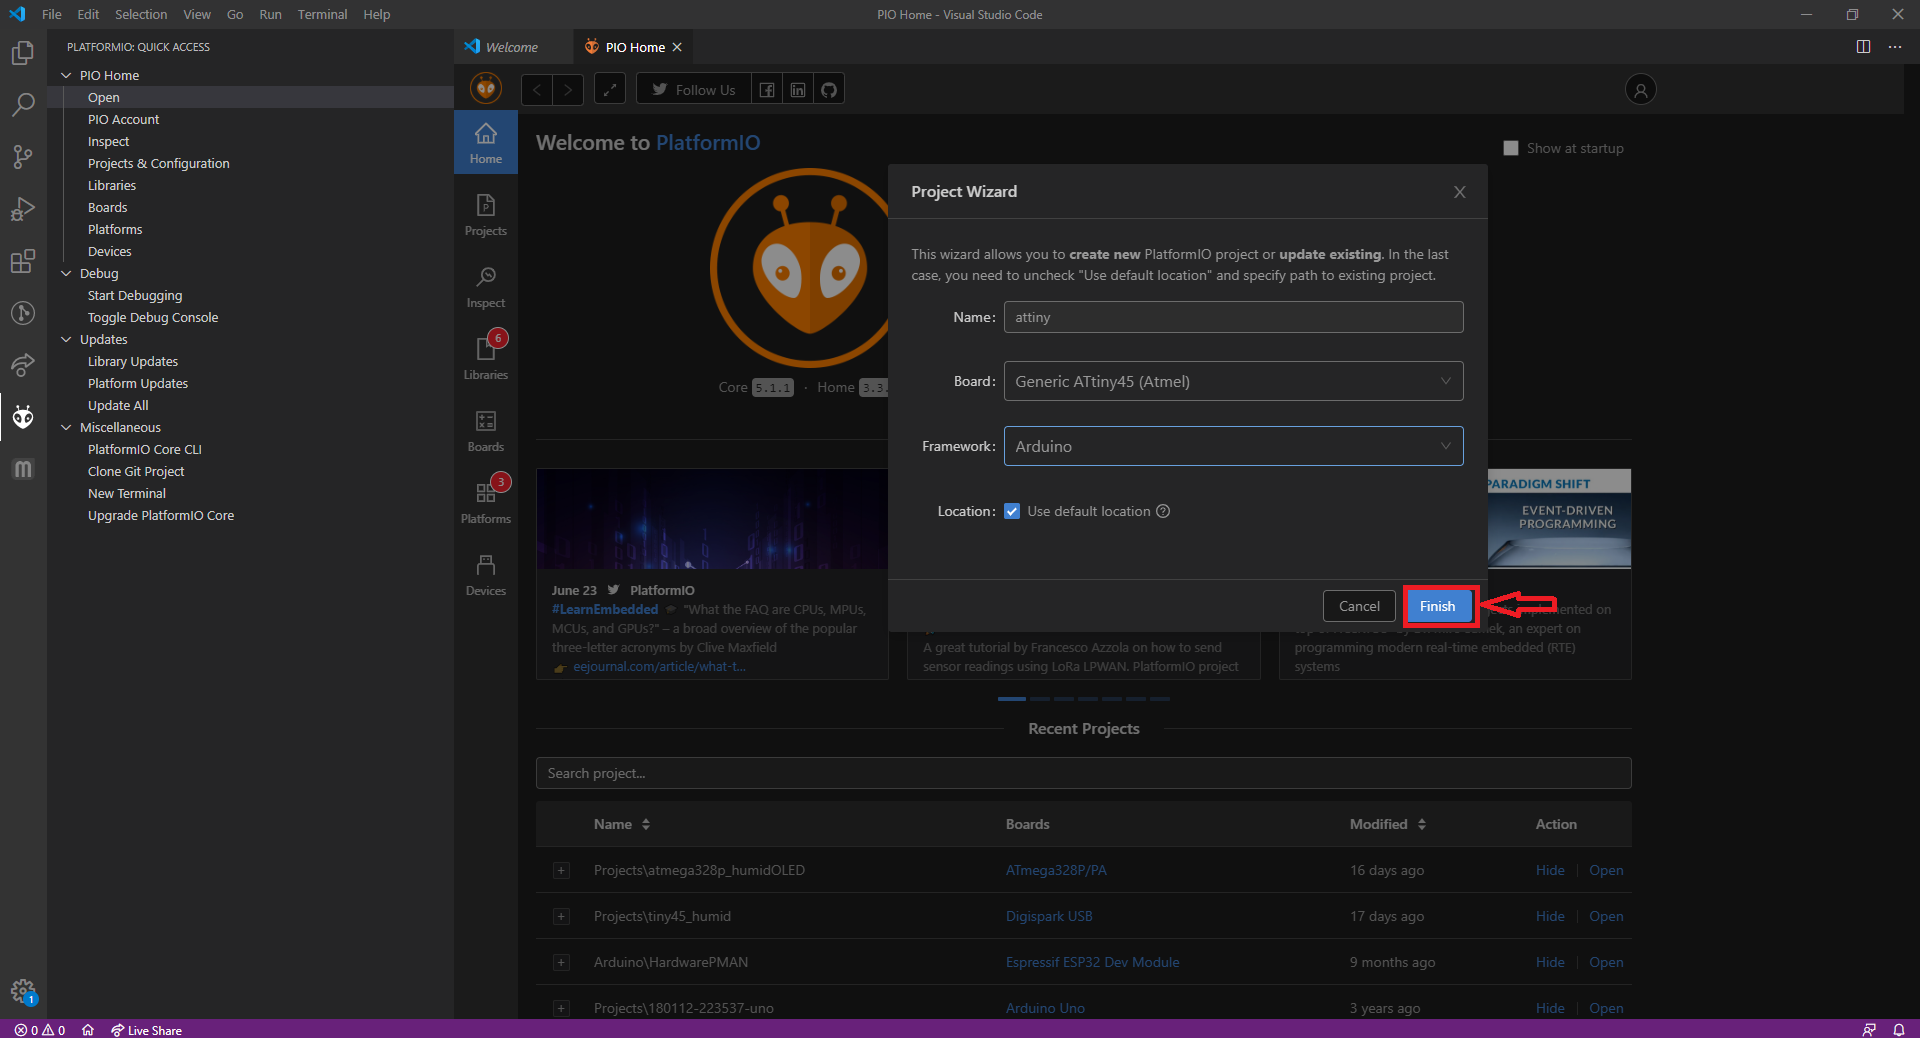Open the GitHub icon in PIO toolbar
The height and width of the screenshot is (1038, 1920).
(829, 90)
